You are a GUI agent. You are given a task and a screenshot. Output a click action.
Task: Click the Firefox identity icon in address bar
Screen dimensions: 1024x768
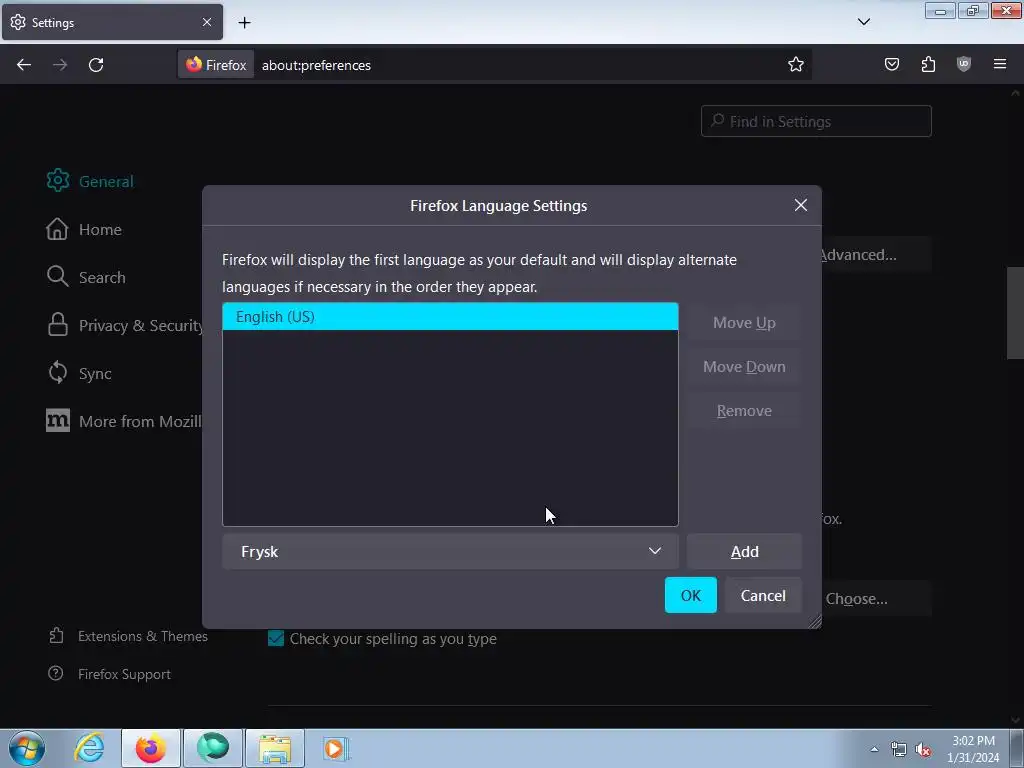point(216,65)
